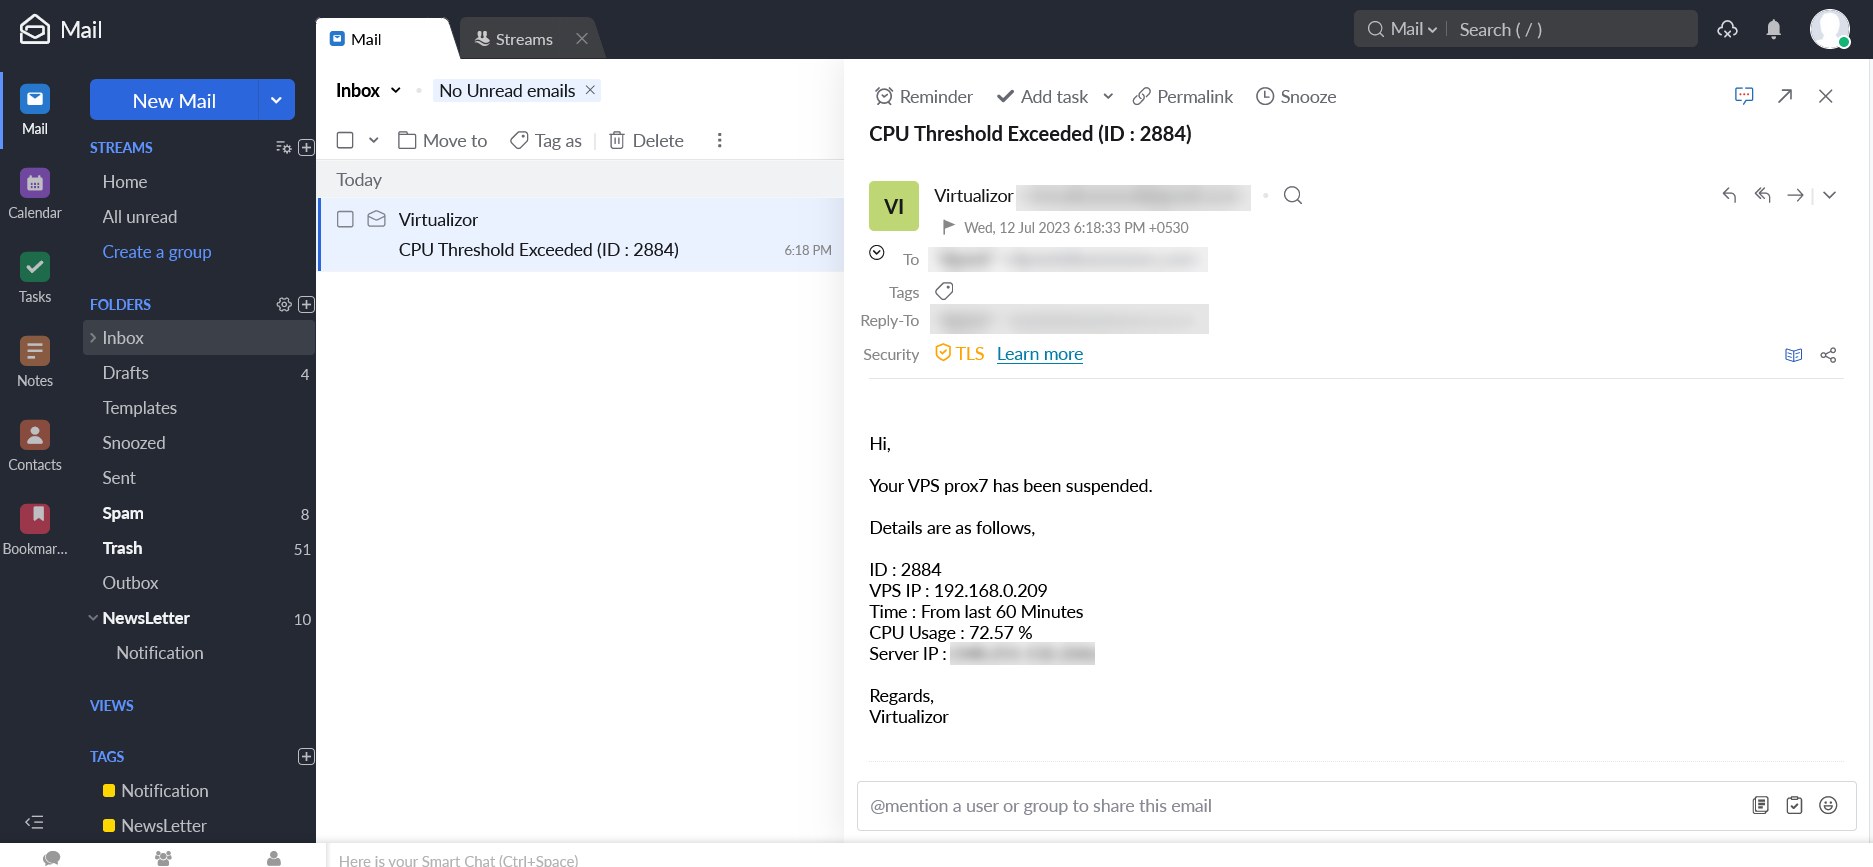
Task: Open the Notes app in sidebar
Action: click(x=35, y=361)
